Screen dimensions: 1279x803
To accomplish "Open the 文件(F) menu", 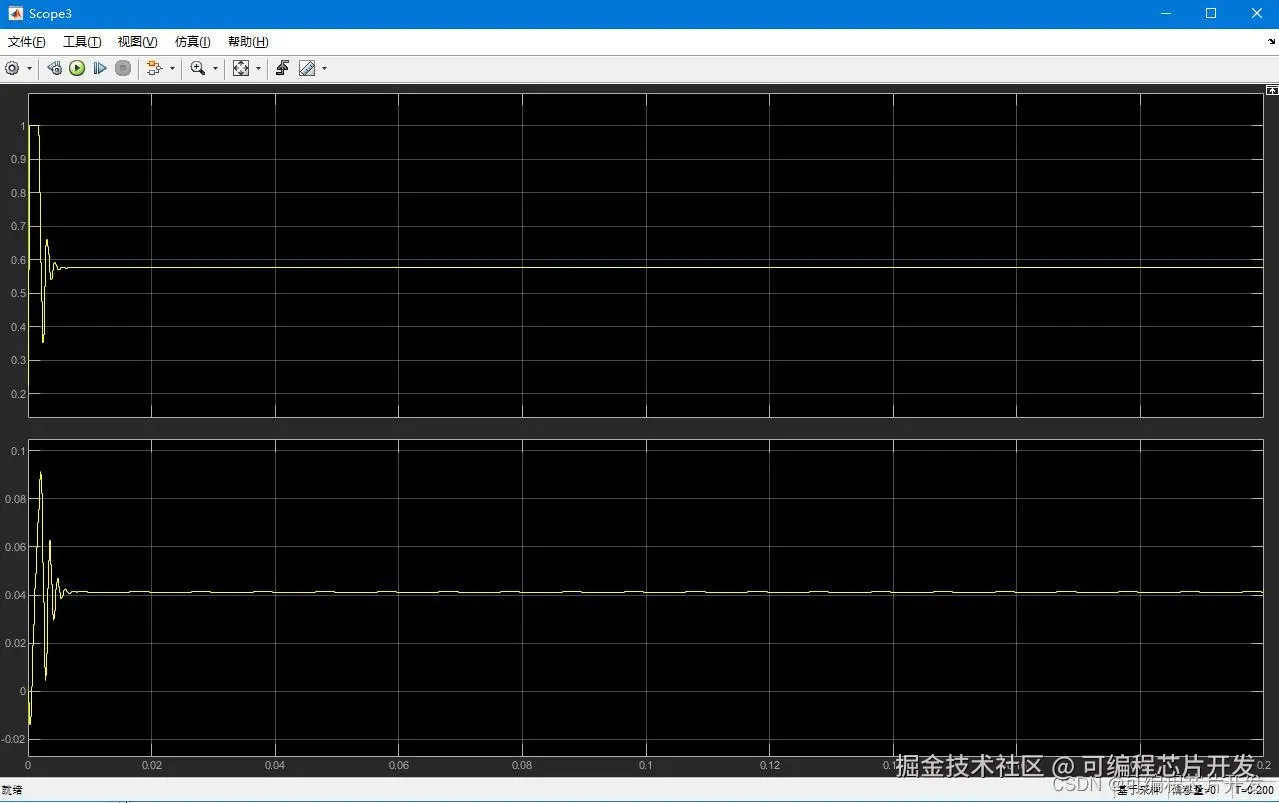I will tap(27, 41).
